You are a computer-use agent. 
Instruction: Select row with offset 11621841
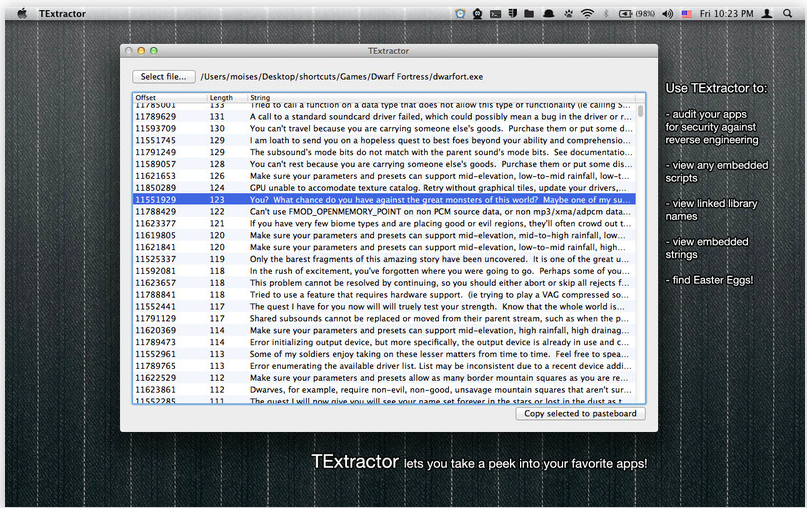(x=384, y=247)
